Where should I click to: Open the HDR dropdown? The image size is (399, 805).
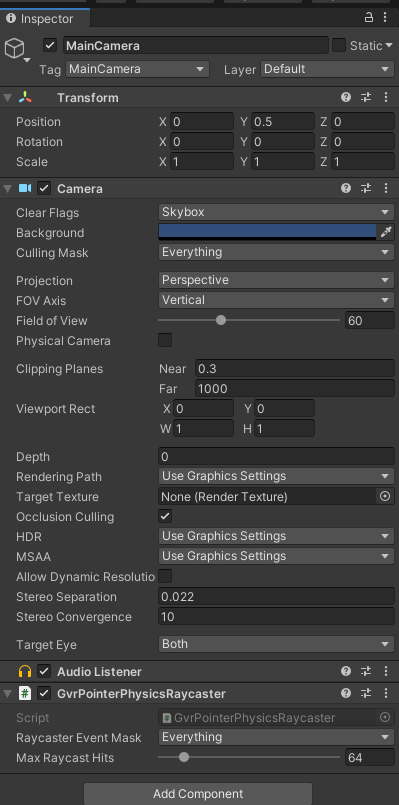coord(276,536)
